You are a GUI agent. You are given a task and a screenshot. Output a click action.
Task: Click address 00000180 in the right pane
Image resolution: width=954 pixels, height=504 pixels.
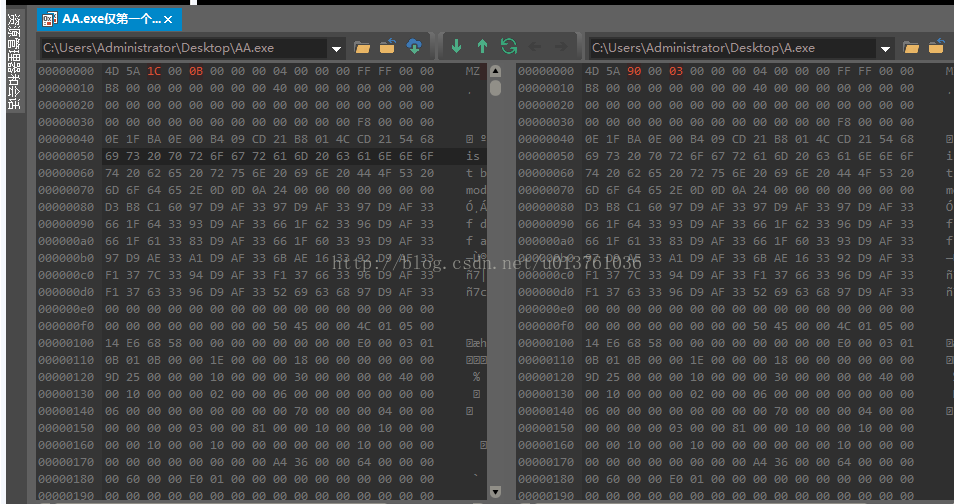coord(546,479)
